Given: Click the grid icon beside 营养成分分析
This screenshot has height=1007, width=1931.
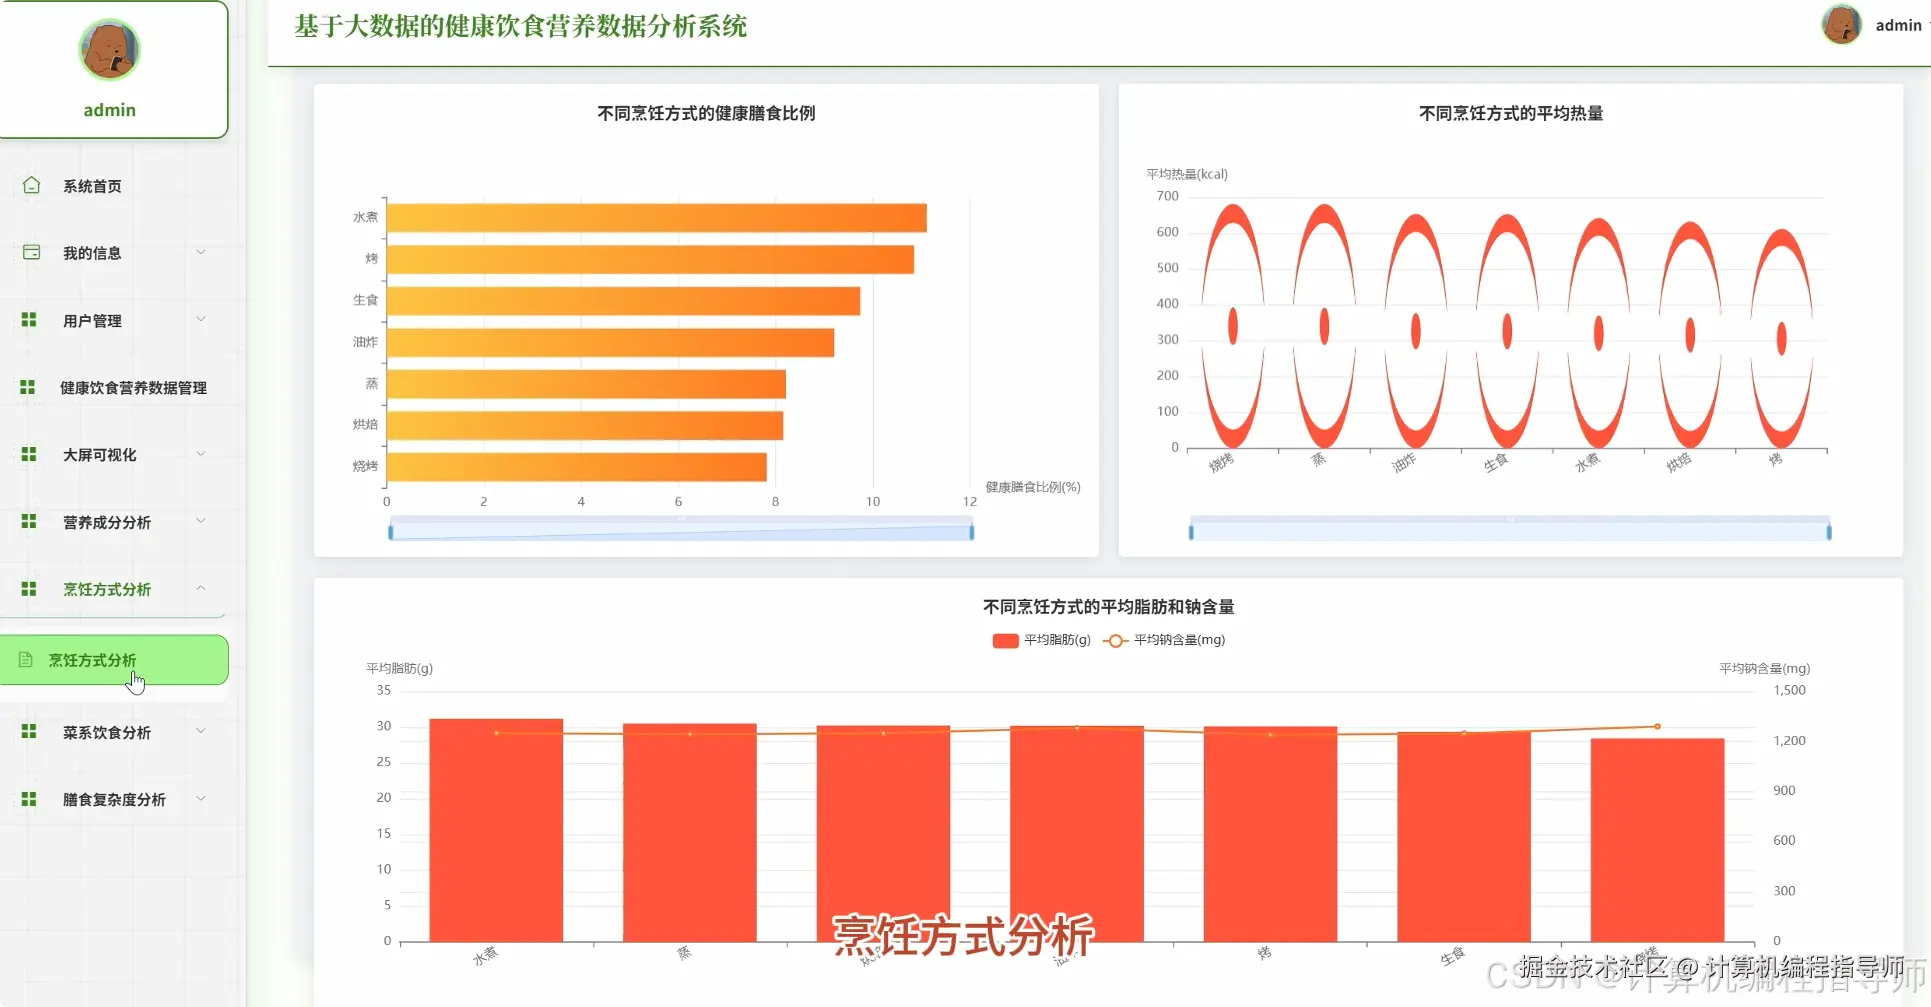Looking at the screenshot, I should coord(29,521).
